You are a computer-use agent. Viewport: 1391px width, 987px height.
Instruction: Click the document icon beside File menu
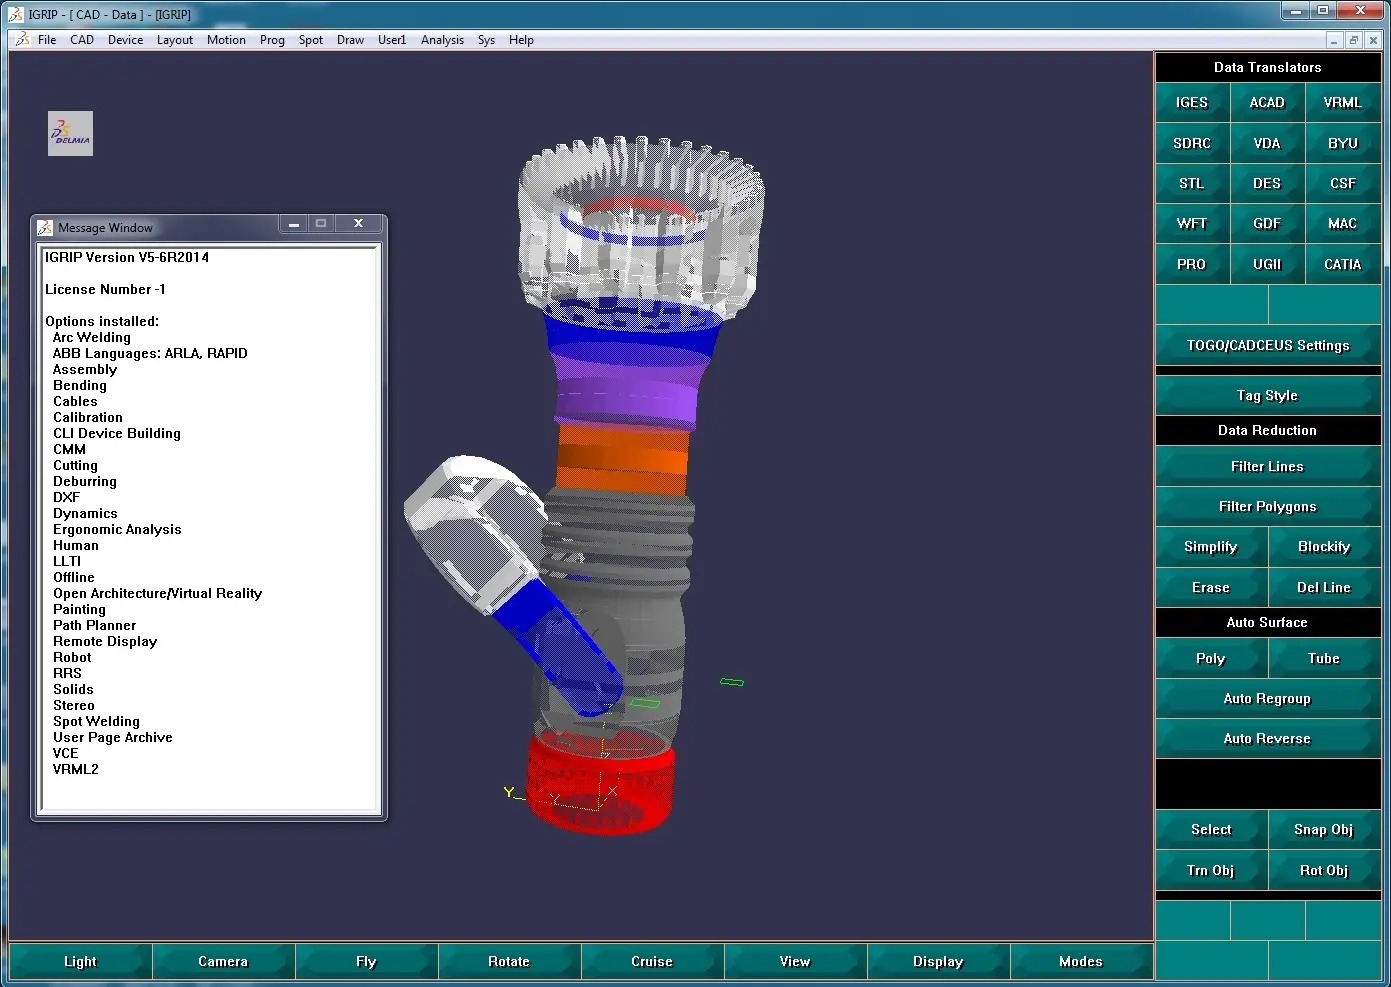(22, 39)
